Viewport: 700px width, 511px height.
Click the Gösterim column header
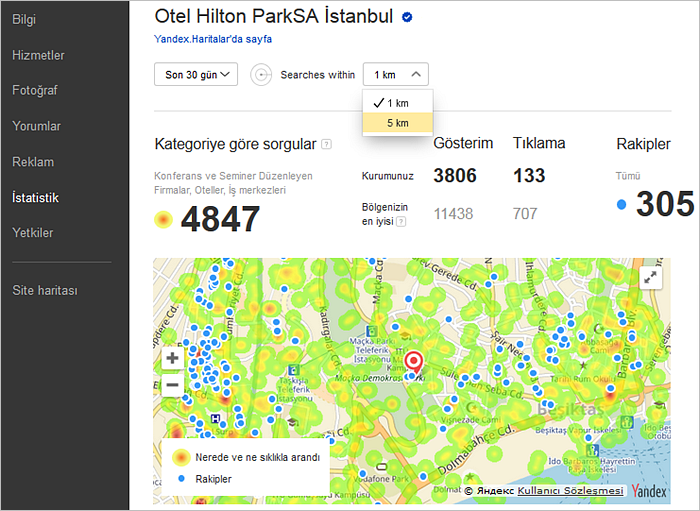[463, 143]
